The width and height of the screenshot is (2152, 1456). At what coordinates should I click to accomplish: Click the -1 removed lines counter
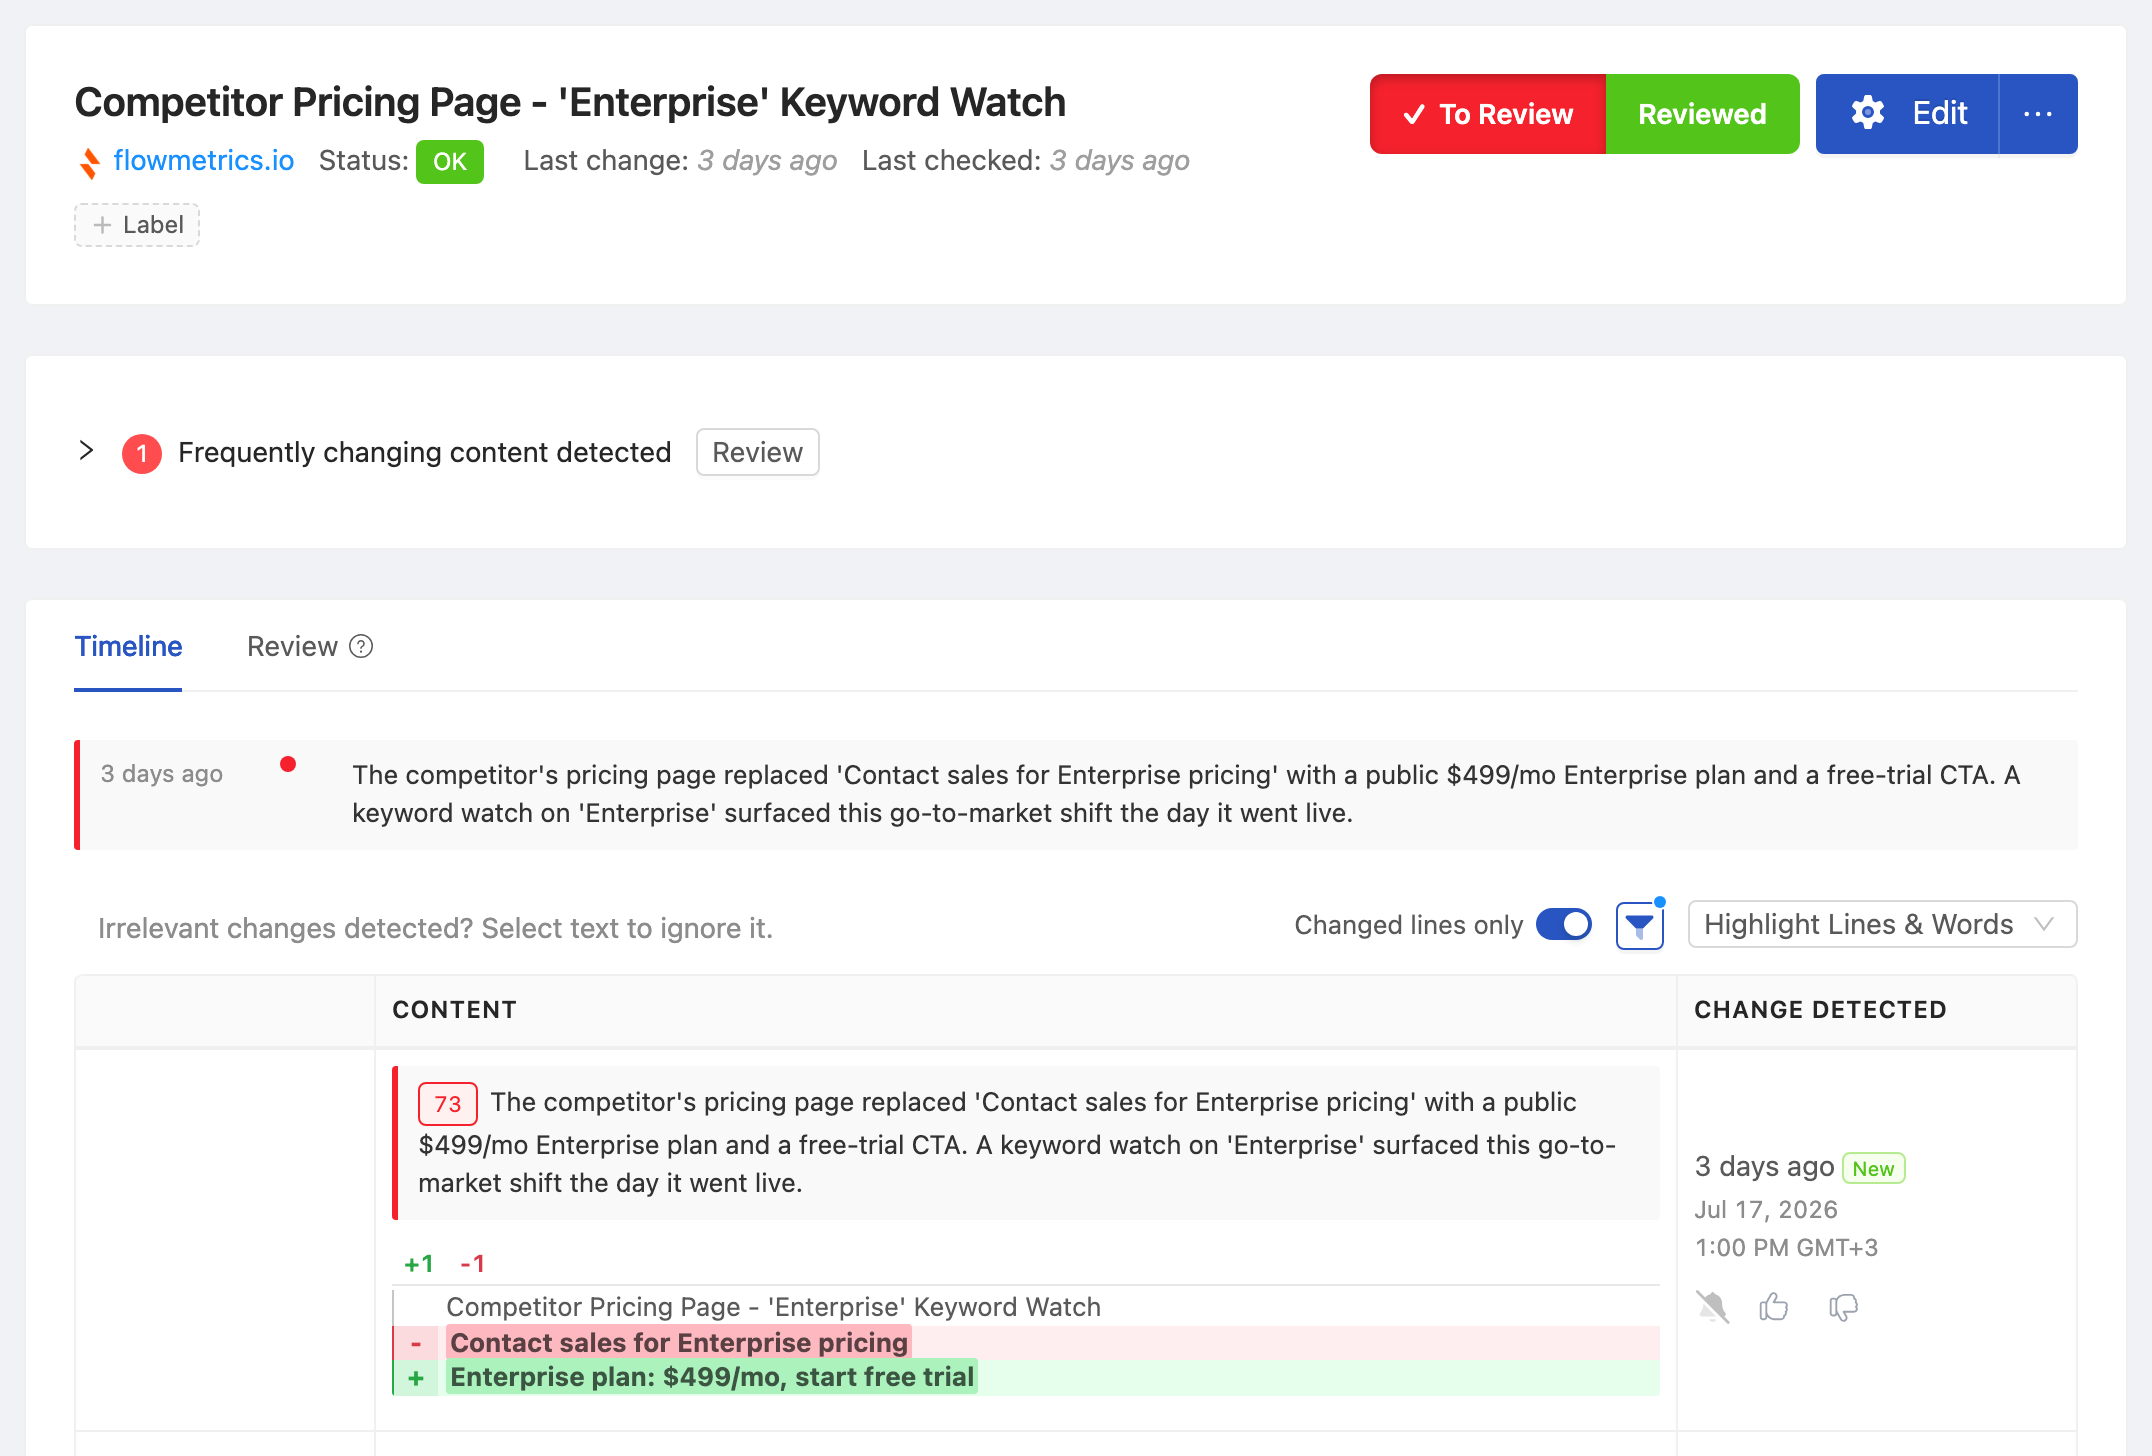tap(472, 1264)
